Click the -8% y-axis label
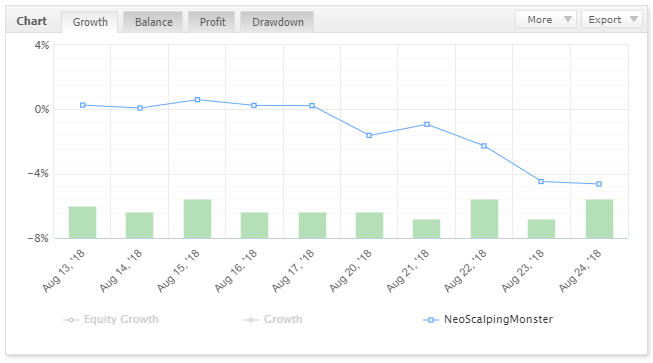 [x=38, y=239]
